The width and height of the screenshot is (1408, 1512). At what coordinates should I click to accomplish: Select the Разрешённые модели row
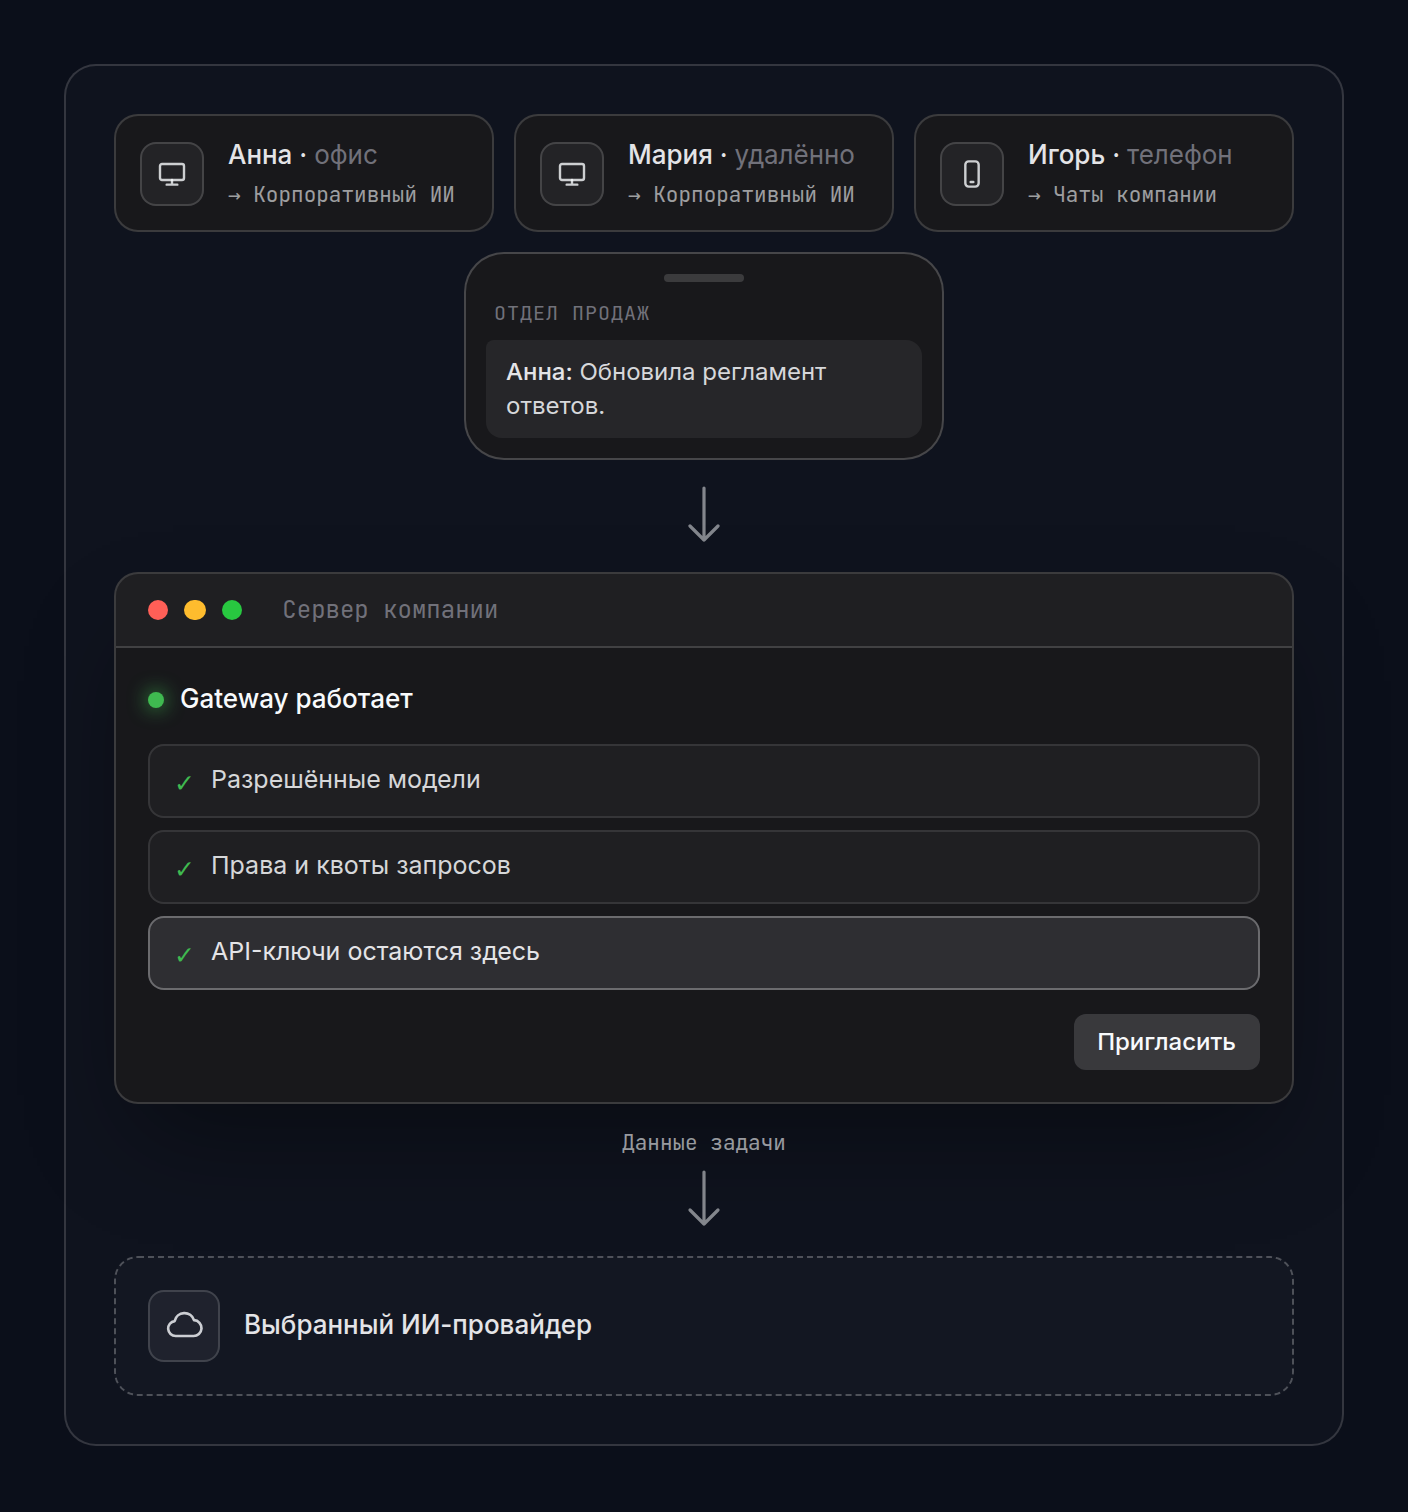[704, 781]
